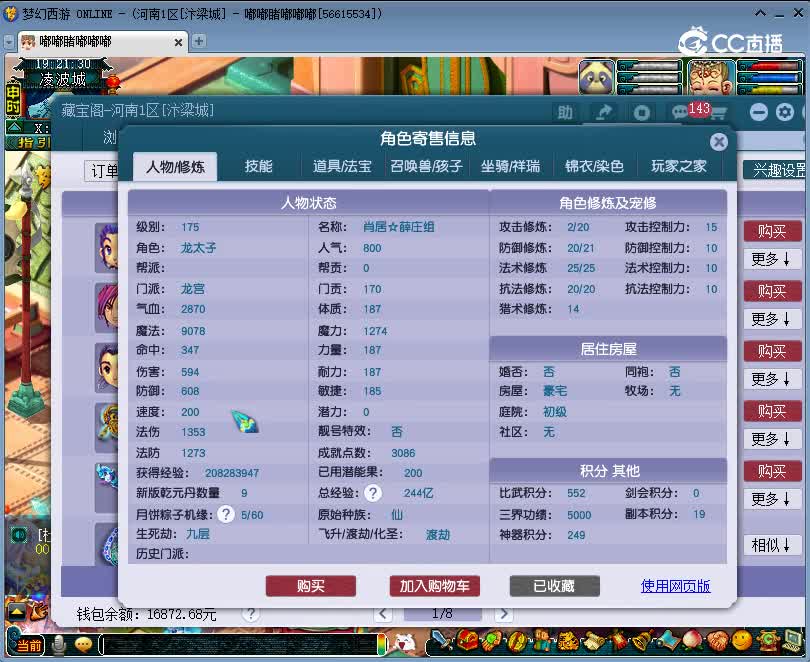Open the 使用网页版 link
This screenshot has height=662, width=810.
pyautogui.click(x=675, y=586)
